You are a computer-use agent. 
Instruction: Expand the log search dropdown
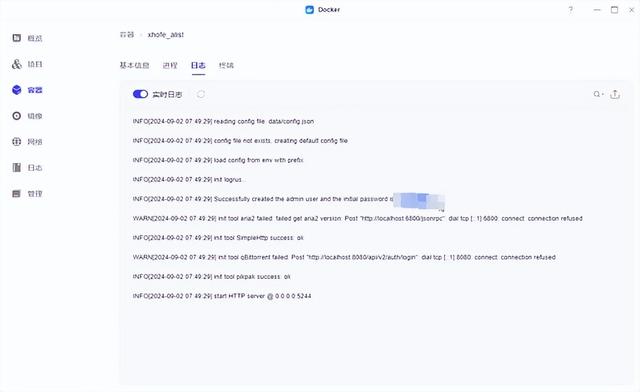(x=598, y=94)
